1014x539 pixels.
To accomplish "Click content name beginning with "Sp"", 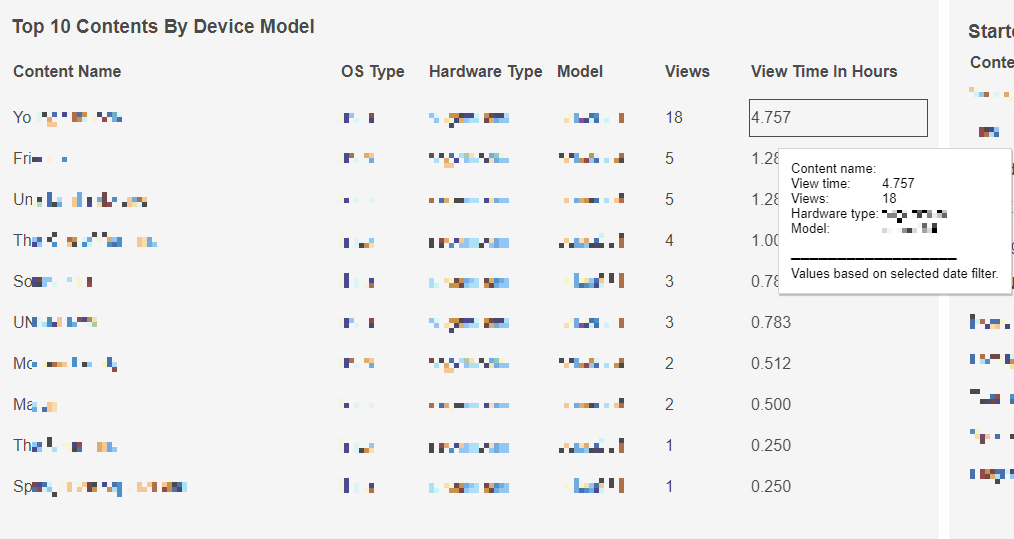I will (x=100, y=487).
